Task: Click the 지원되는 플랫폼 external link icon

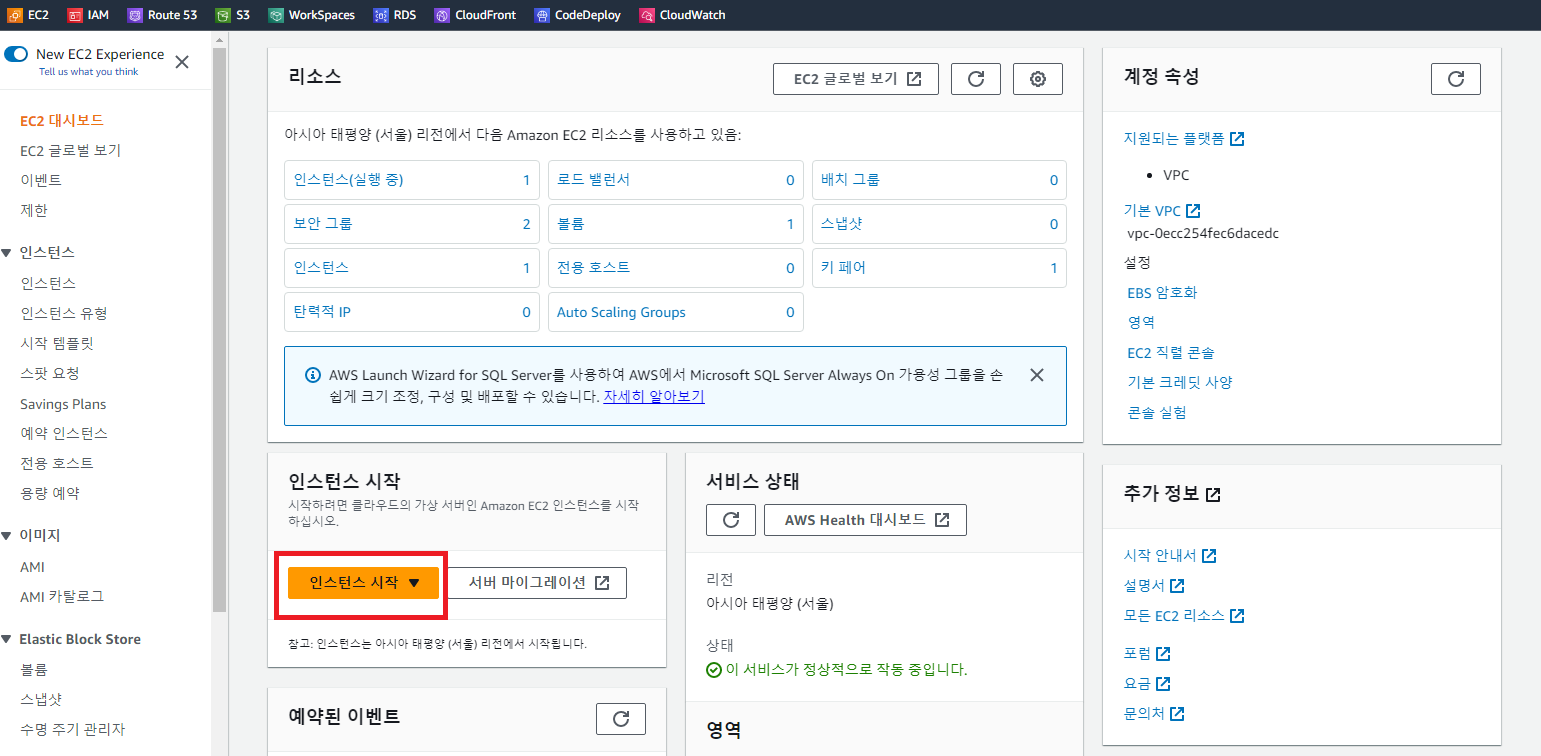Action: tap(1237, 139)
